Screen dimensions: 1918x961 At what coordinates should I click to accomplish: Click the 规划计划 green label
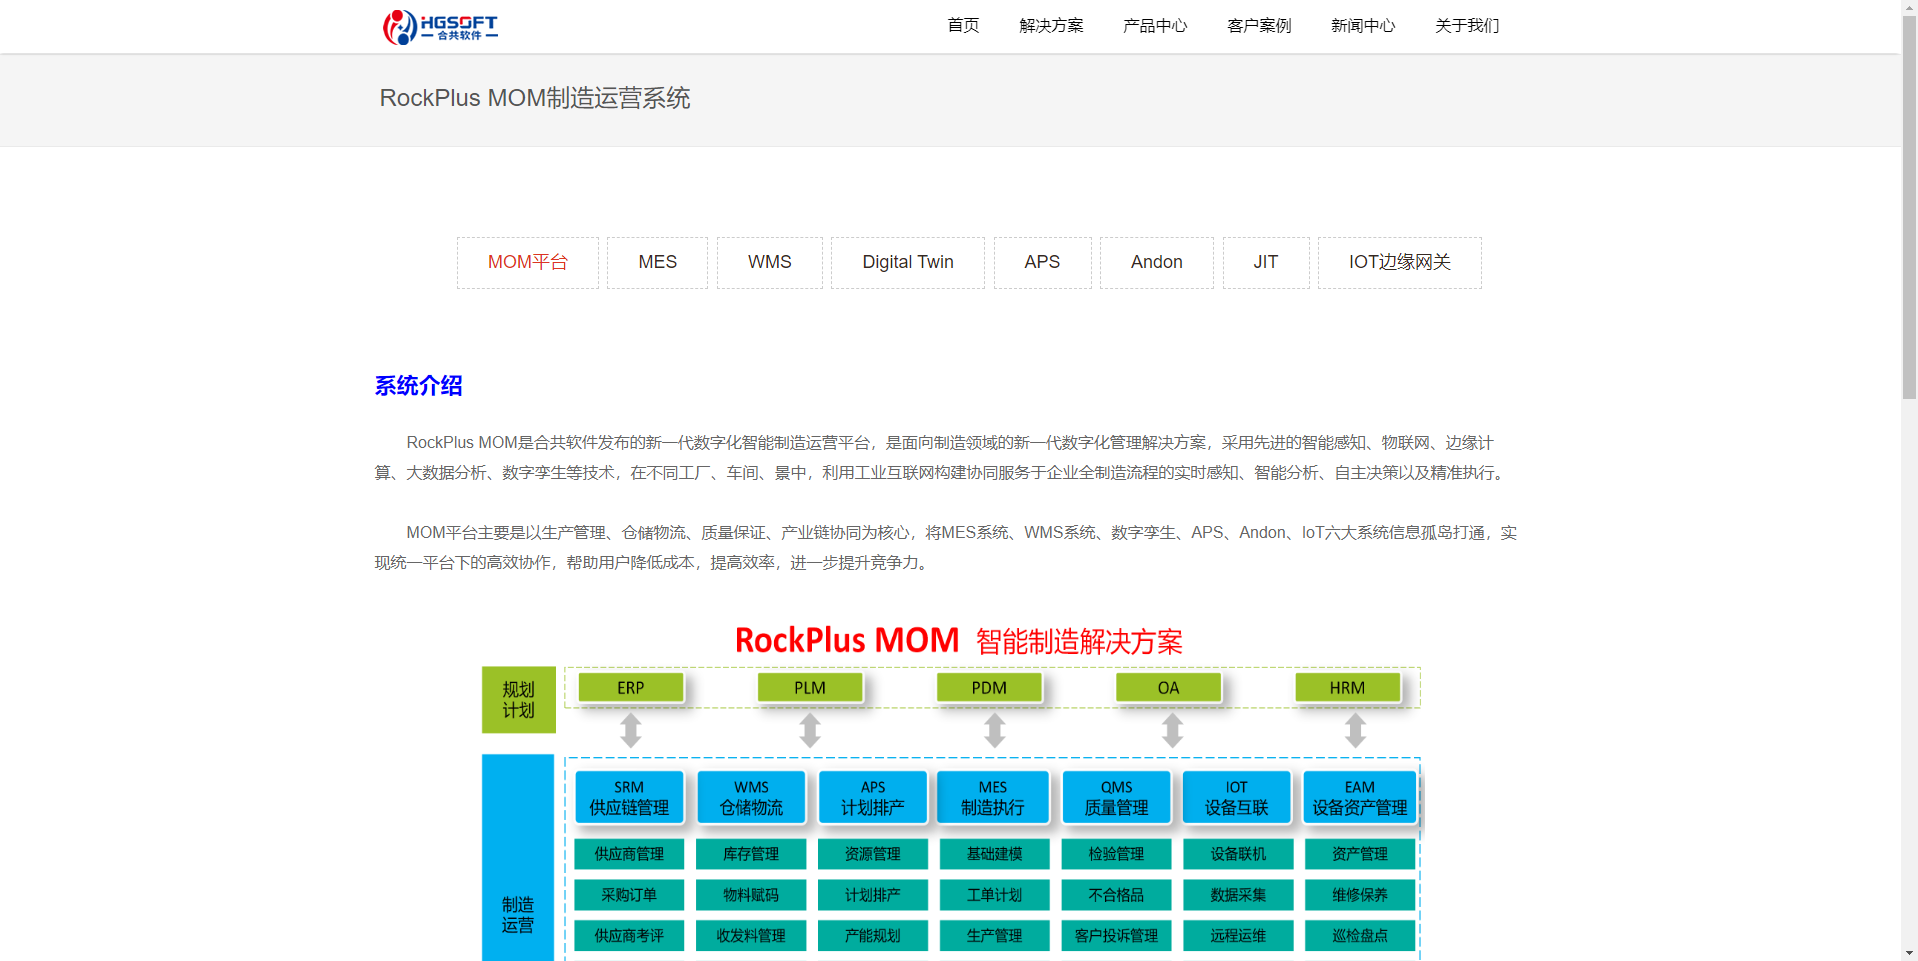(x=518, y=700)
